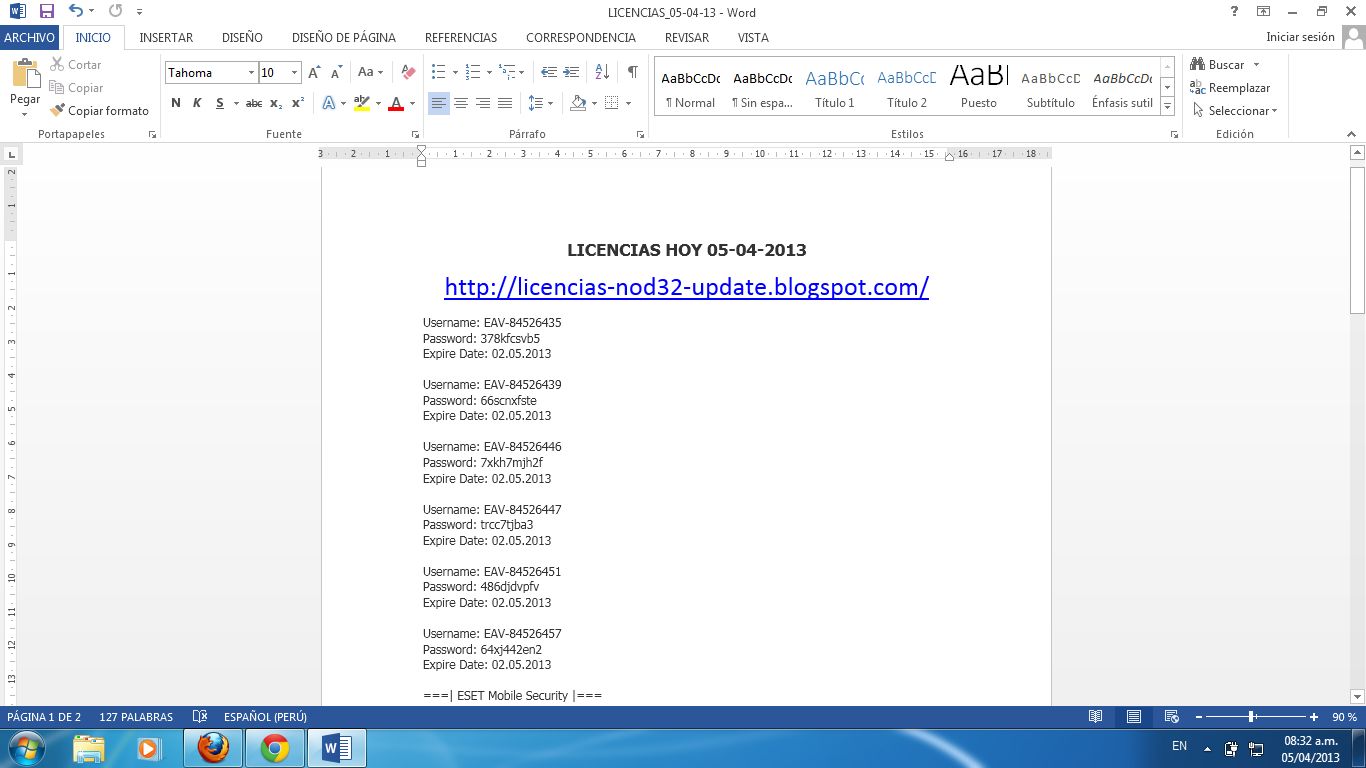Viewport: 1366px width, 768px height.
Task: Click the Undo arrow icon
Action: pyautogui.click(x=76, y=12)
